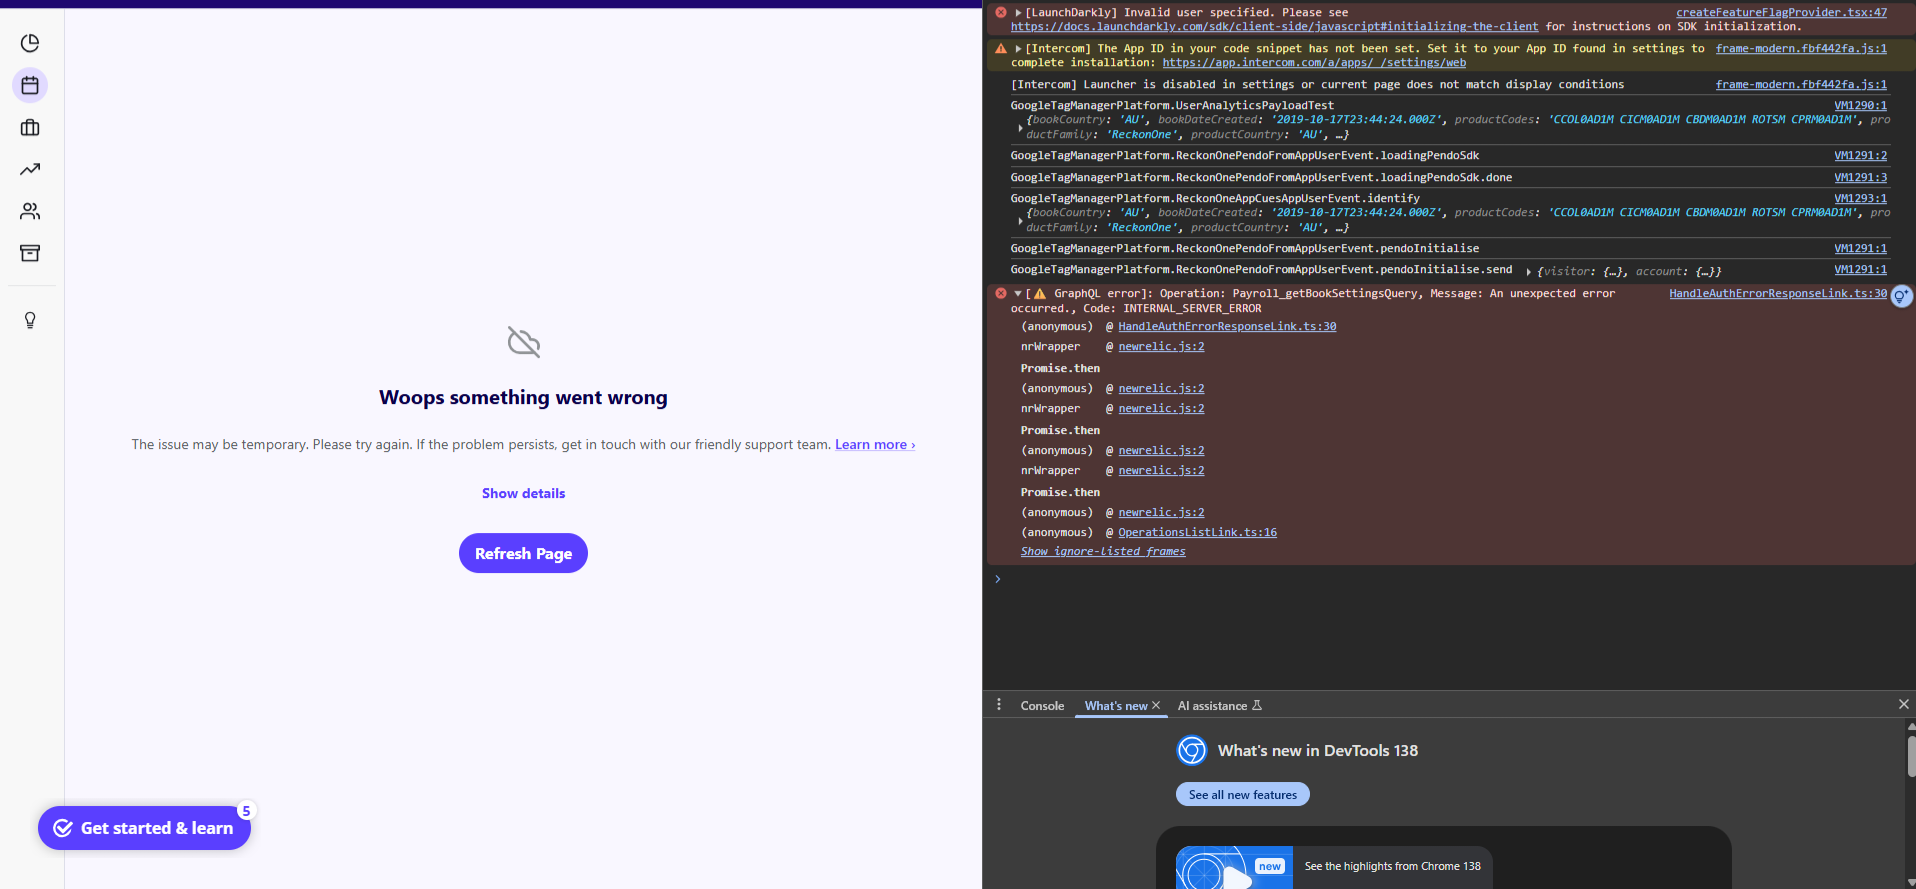Expand ReckonOneAppCues identify object
The image size is (1916, 889).
click(x=1020, y=220)
